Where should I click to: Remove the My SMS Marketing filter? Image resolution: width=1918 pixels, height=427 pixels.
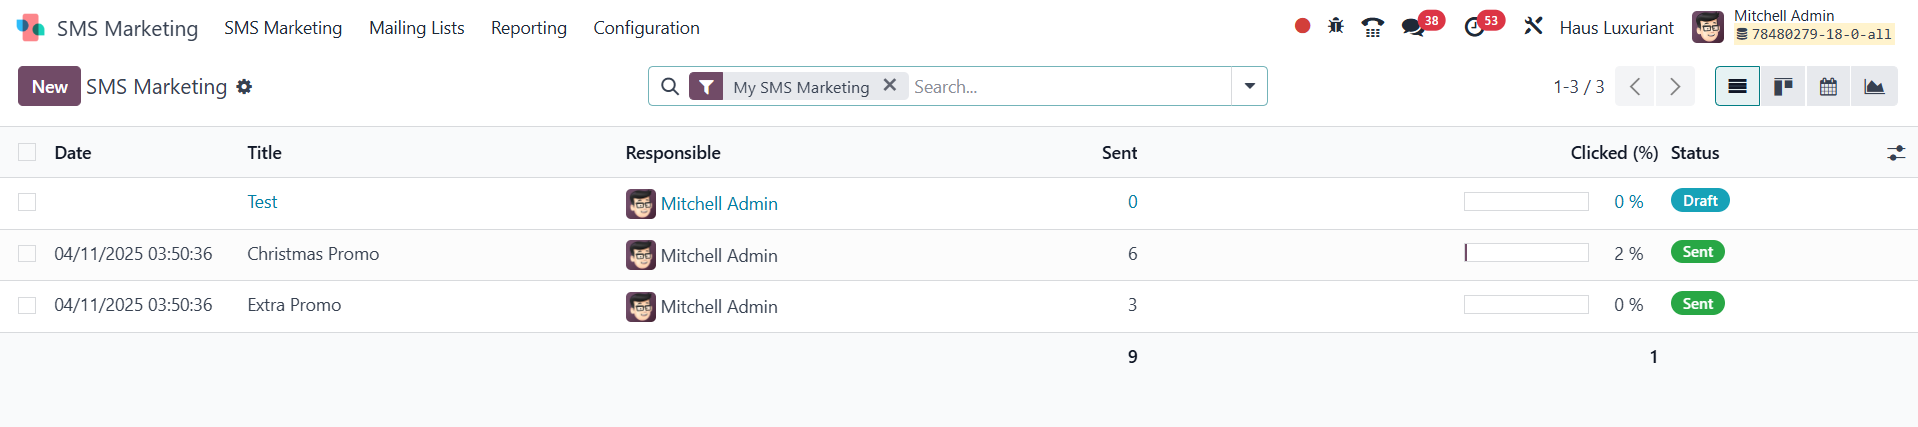pos(889,86)
